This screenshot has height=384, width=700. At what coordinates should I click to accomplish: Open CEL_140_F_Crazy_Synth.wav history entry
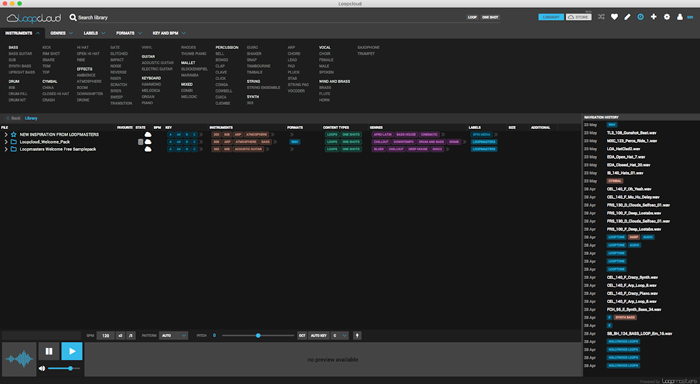(632, 277)
